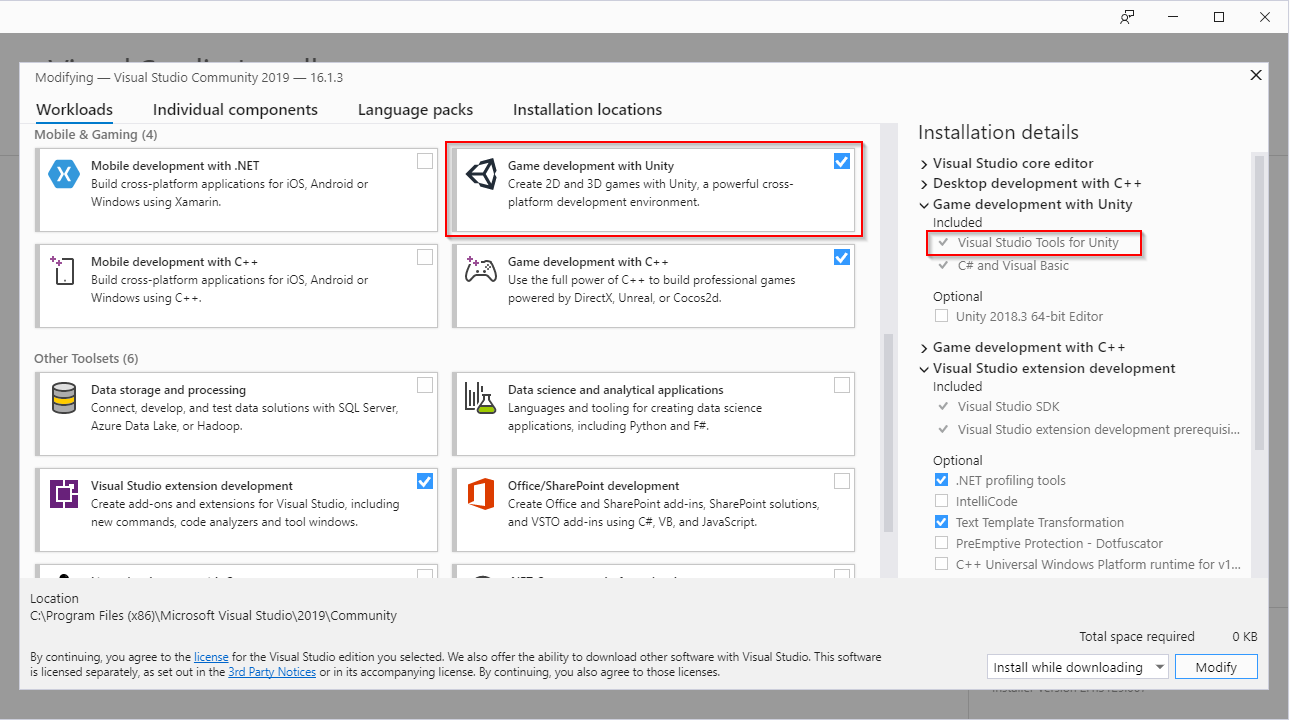Click the Data storage database icon
The height and width of the screenshot is (720, 1290).
pos(64,398)
